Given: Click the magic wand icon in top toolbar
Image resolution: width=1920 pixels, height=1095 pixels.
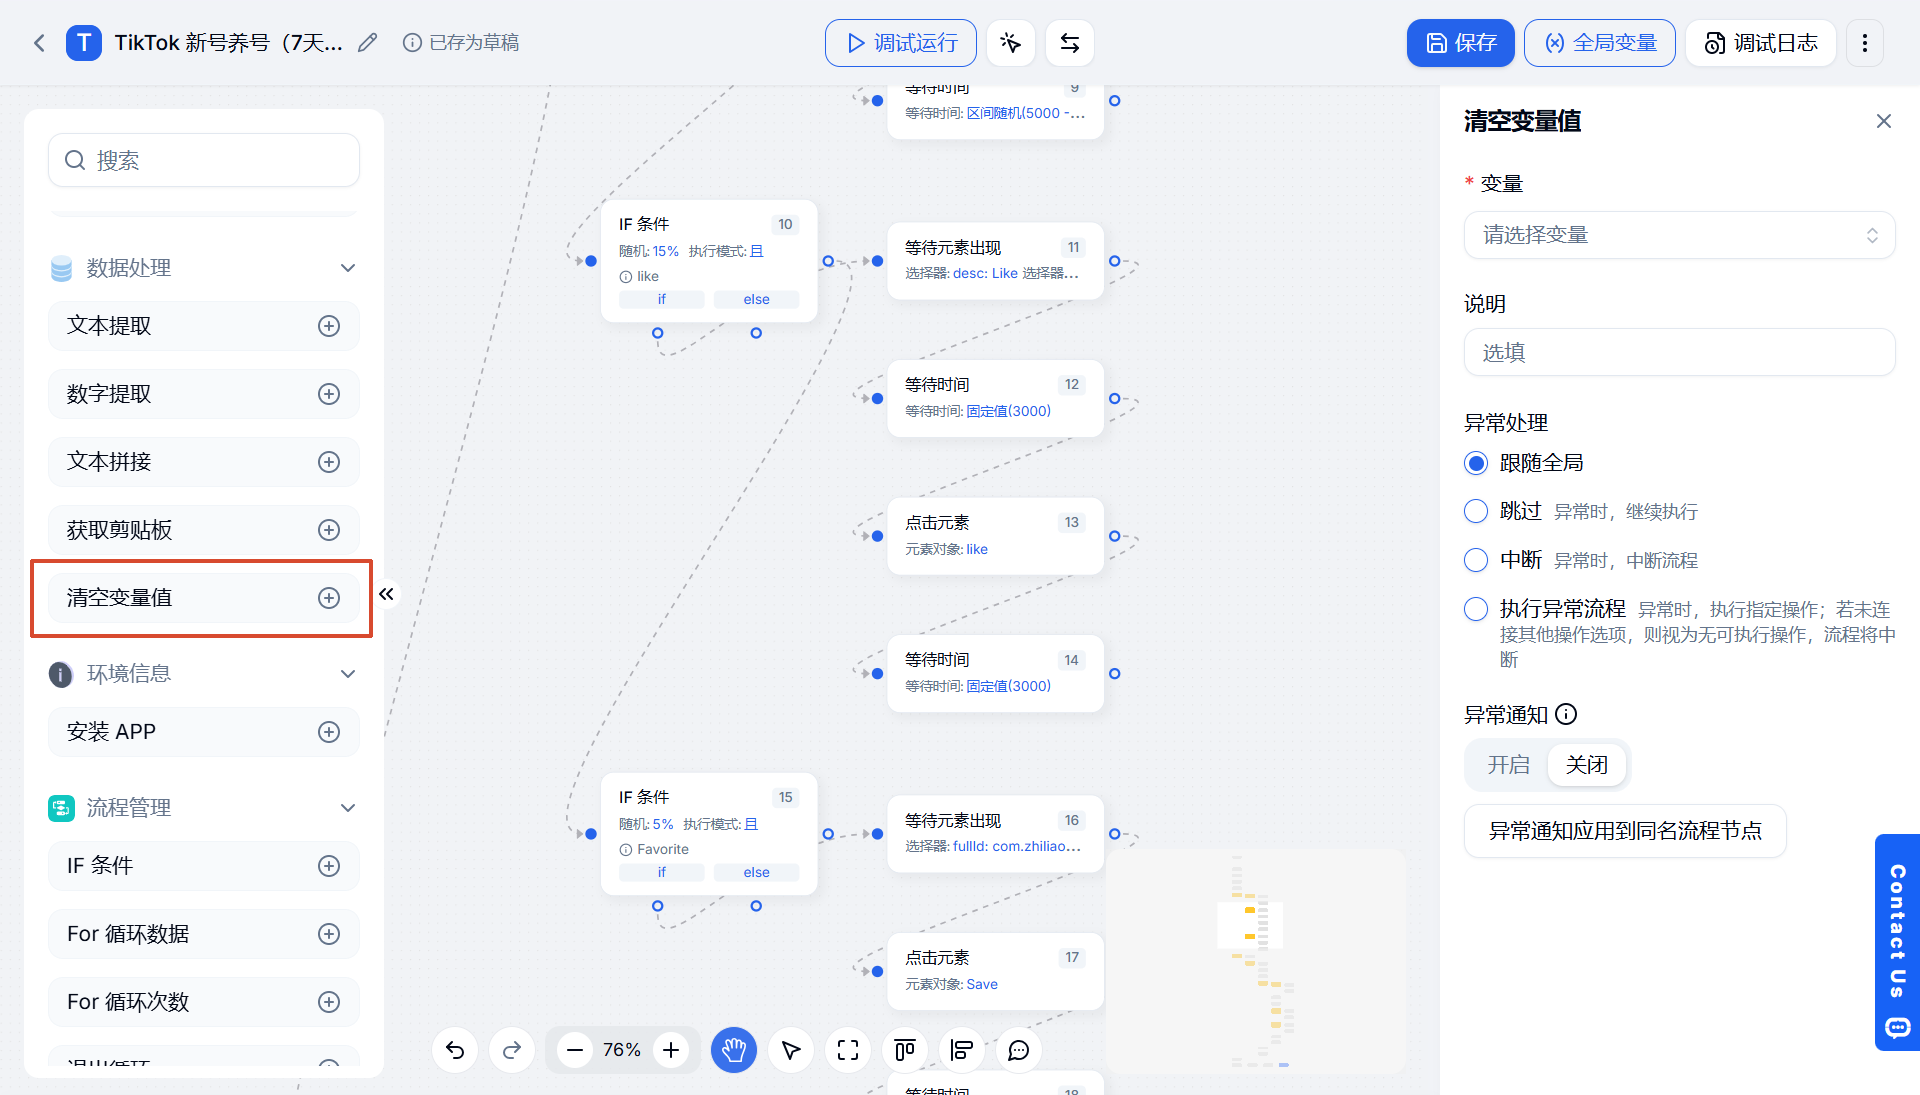Looking at the screenshot, I should click(x=1010, y=43).
